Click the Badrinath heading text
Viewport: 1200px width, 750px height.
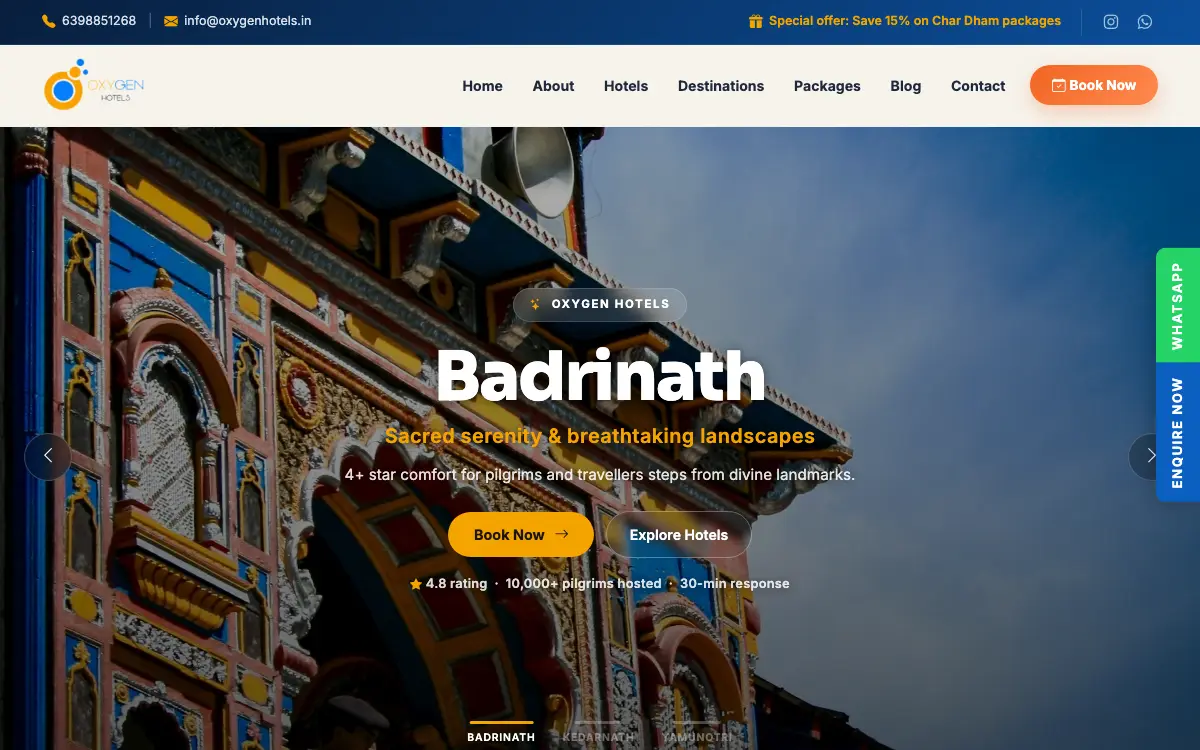tap(600, 375)
